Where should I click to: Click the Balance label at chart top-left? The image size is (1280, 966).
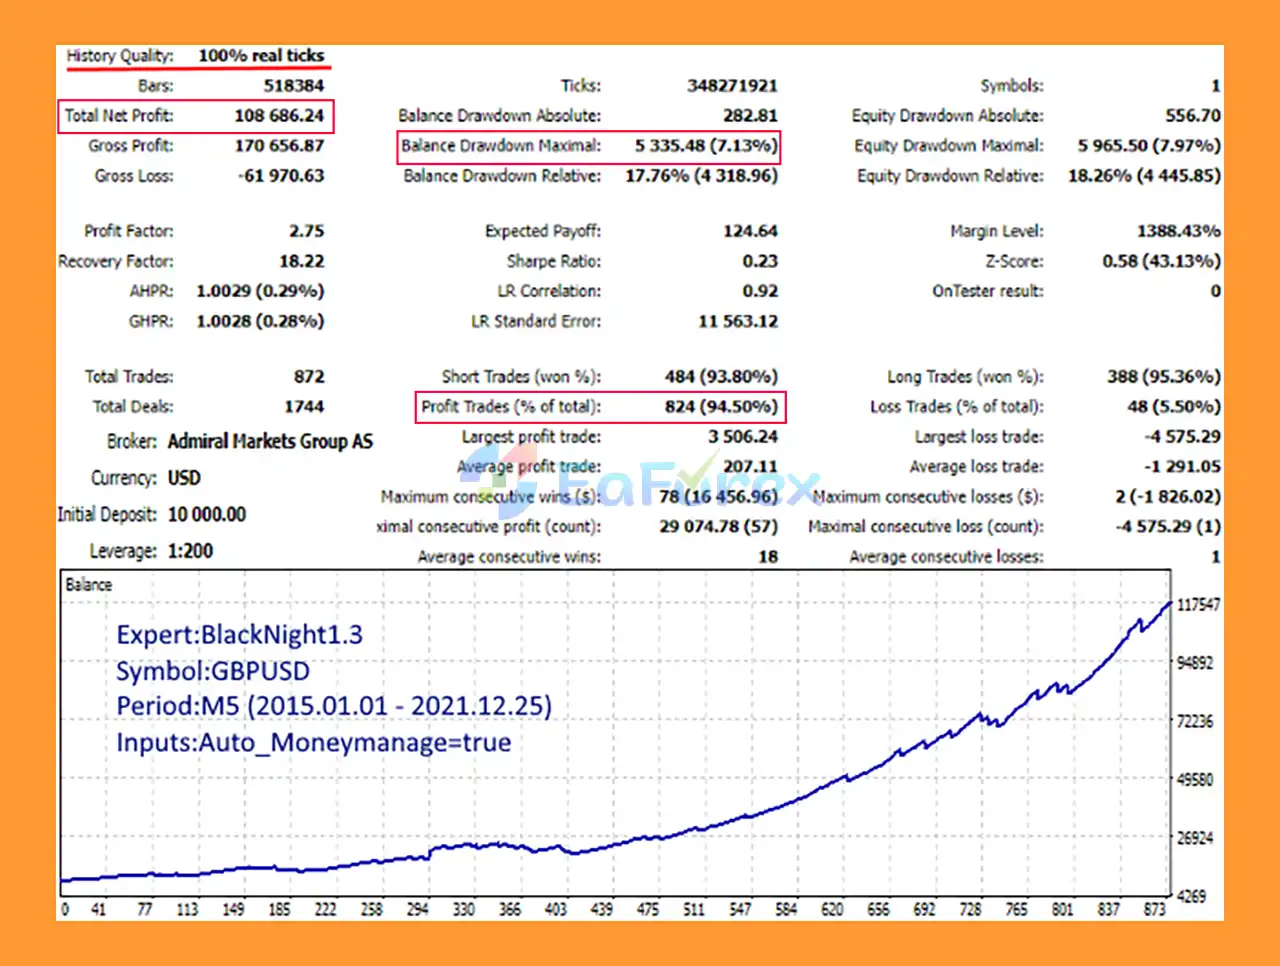89,585
